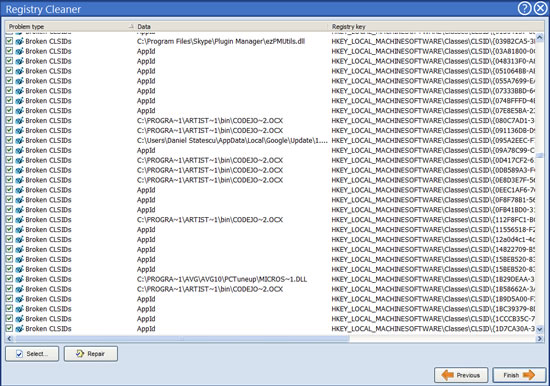Viewport: 550px width, 386px height.
Task: Toggle the checkbox on the AVG10 PCTuneup row
Action: click(9, 279)
